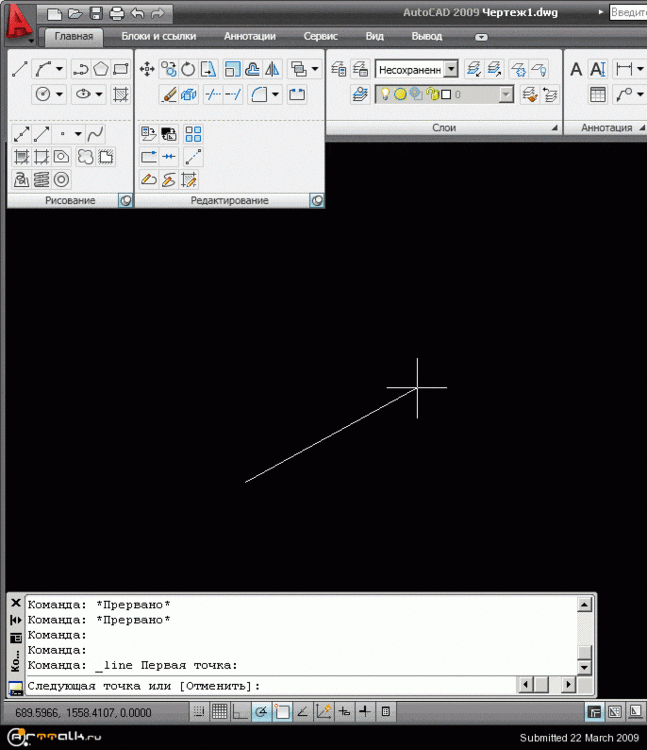Open the linear dimension dropdown arrow
Viewport: 647px width, 750px height.
tap(640, 69)
